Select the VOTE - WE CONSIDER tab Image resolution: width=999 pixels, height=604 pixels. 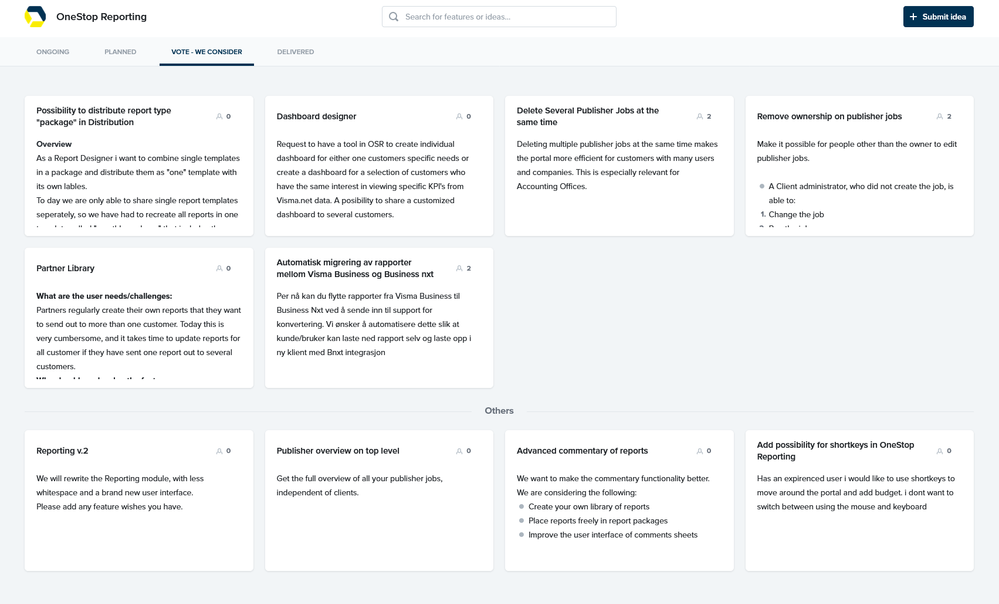click(x=206, y=51)
